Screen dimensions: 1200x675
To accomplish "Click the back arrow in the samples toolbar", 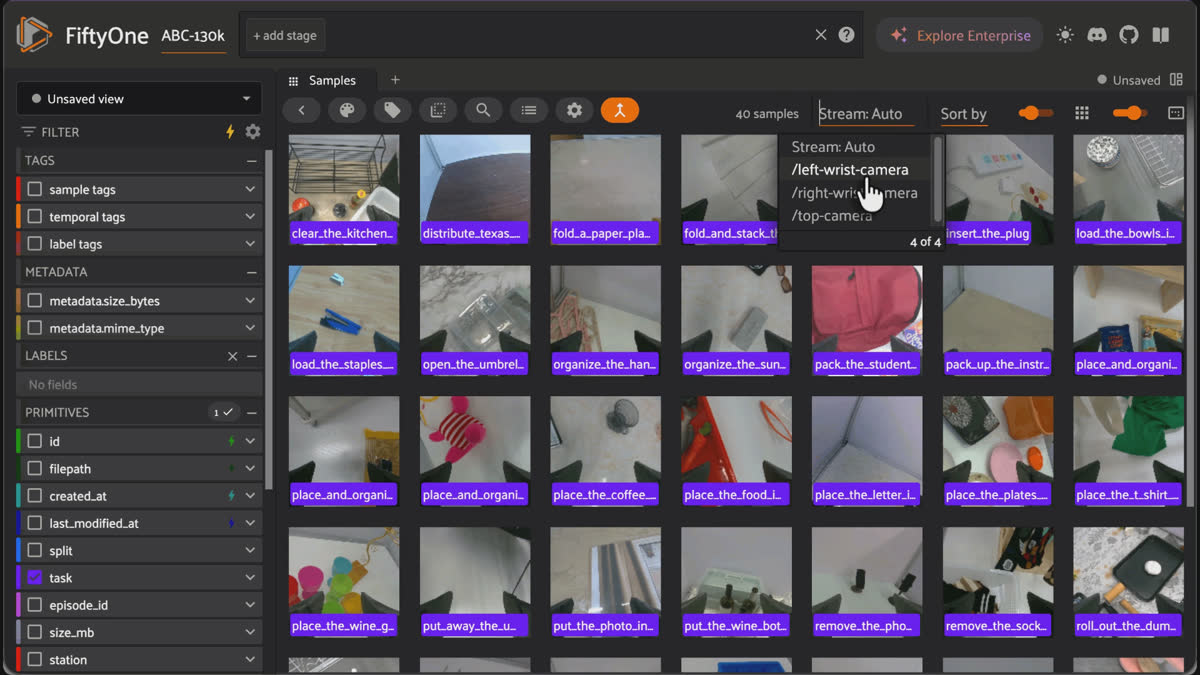I will (302, 111).
